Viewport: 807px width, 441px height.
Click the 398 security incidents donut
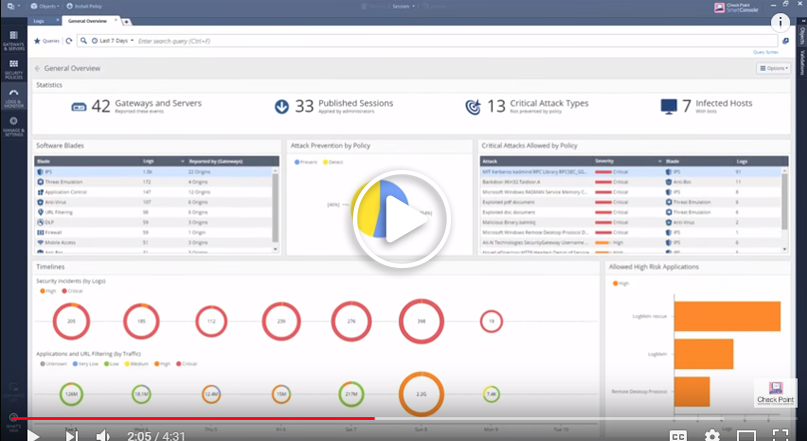[x=421, y=321]
